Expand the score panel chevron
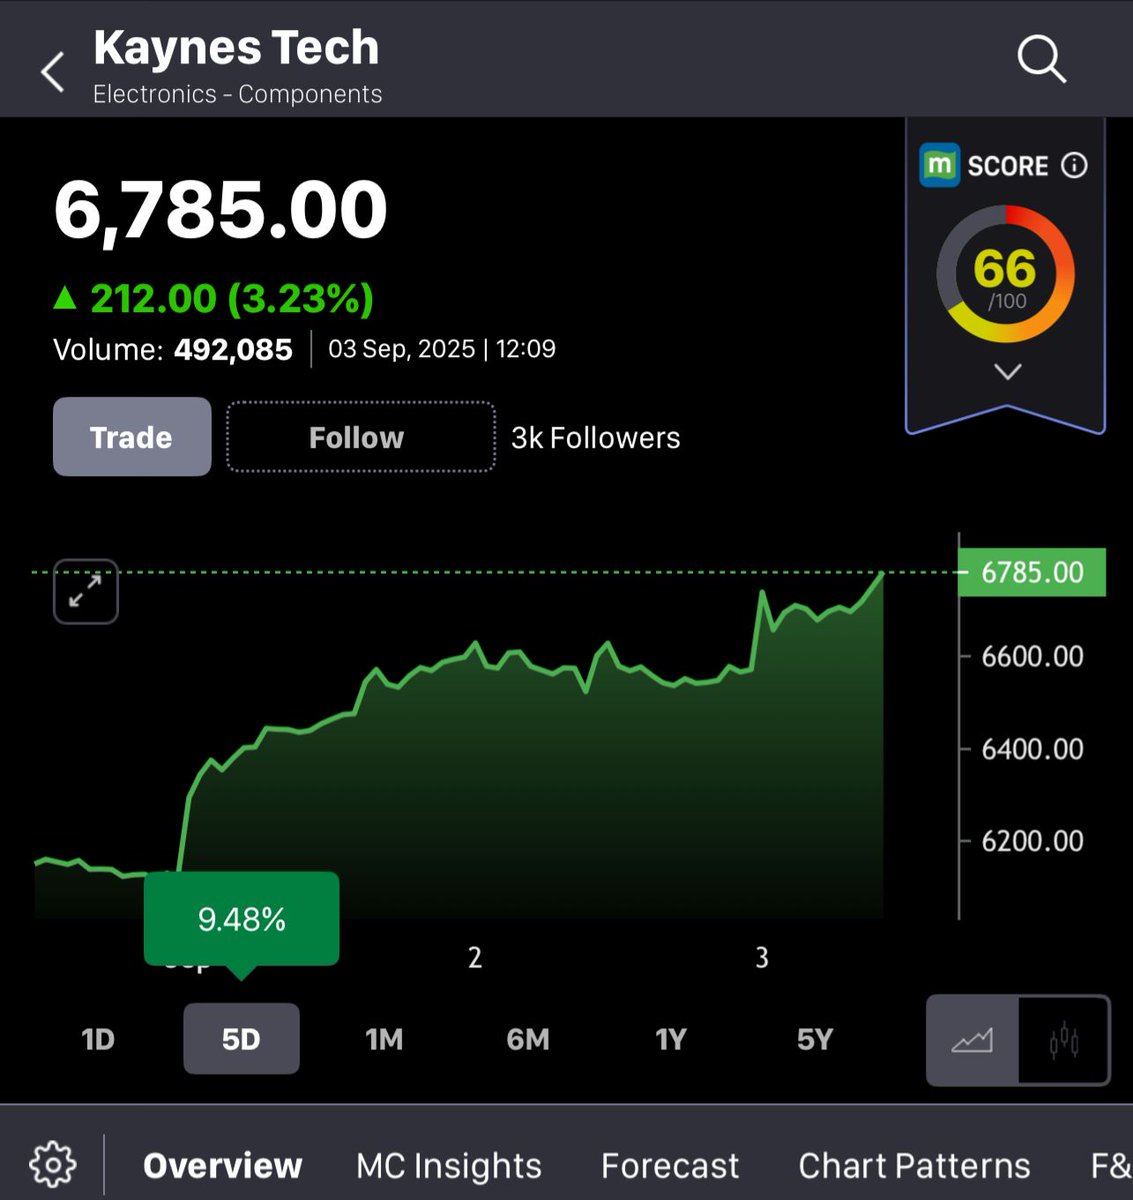The width and height of the screenshot is (1133, 1200). click(x=1007, y=372)
